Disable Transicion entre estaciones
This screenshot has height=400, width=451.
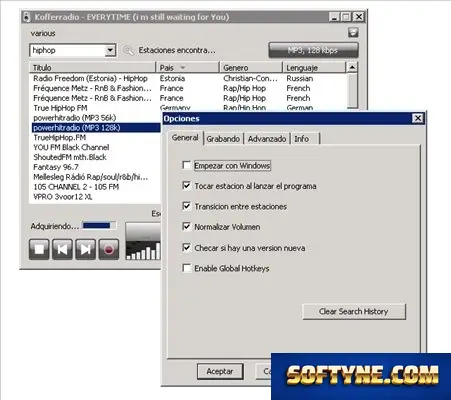tap(187, 206)
